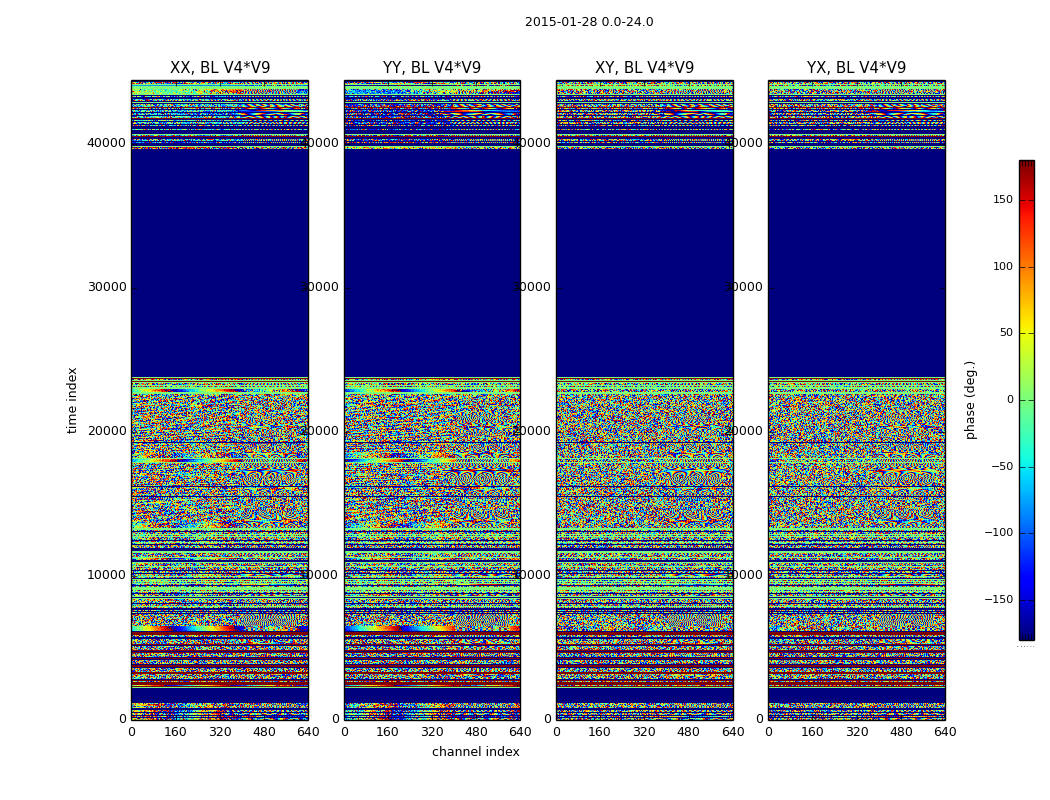
Task: Click the 480 tick under the YX panel
Action: pos(901,732)
